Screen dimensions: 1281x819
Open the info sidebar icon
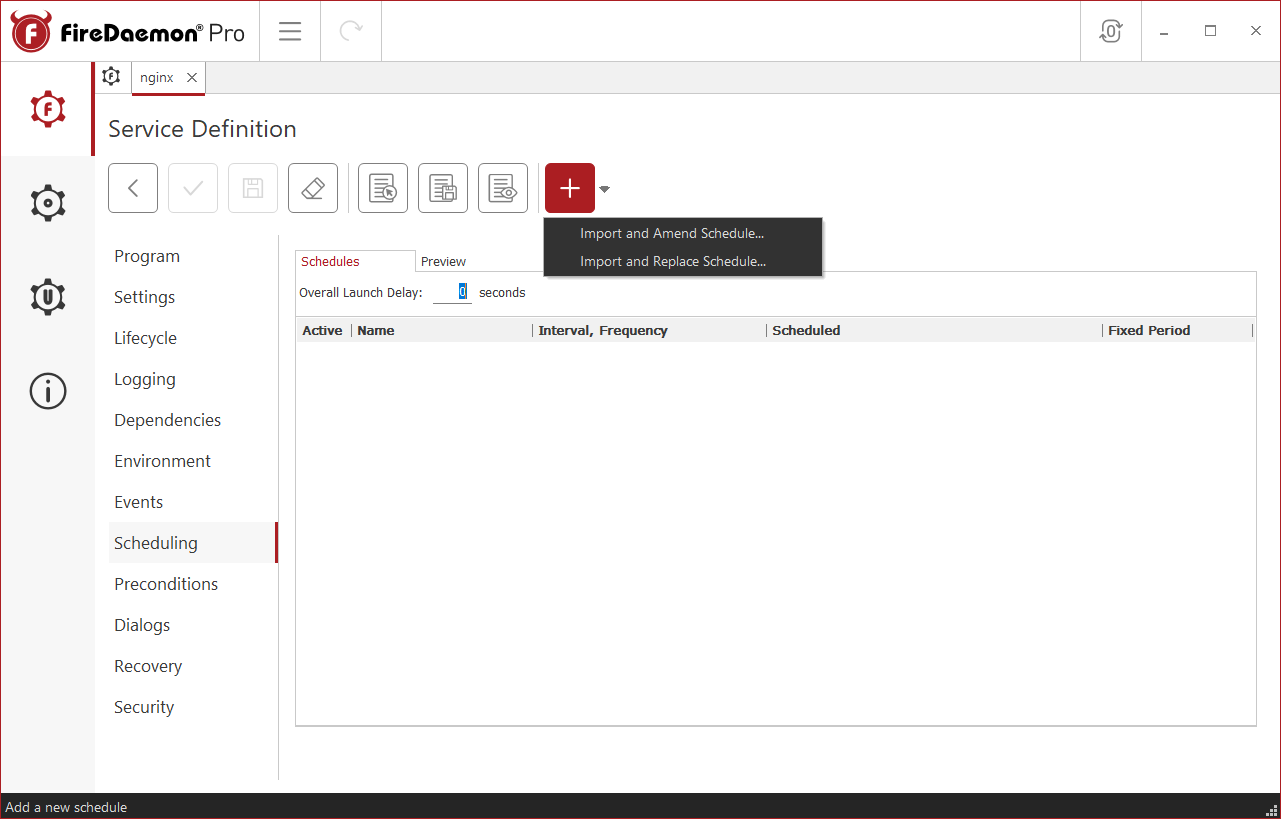pos(48,391)
